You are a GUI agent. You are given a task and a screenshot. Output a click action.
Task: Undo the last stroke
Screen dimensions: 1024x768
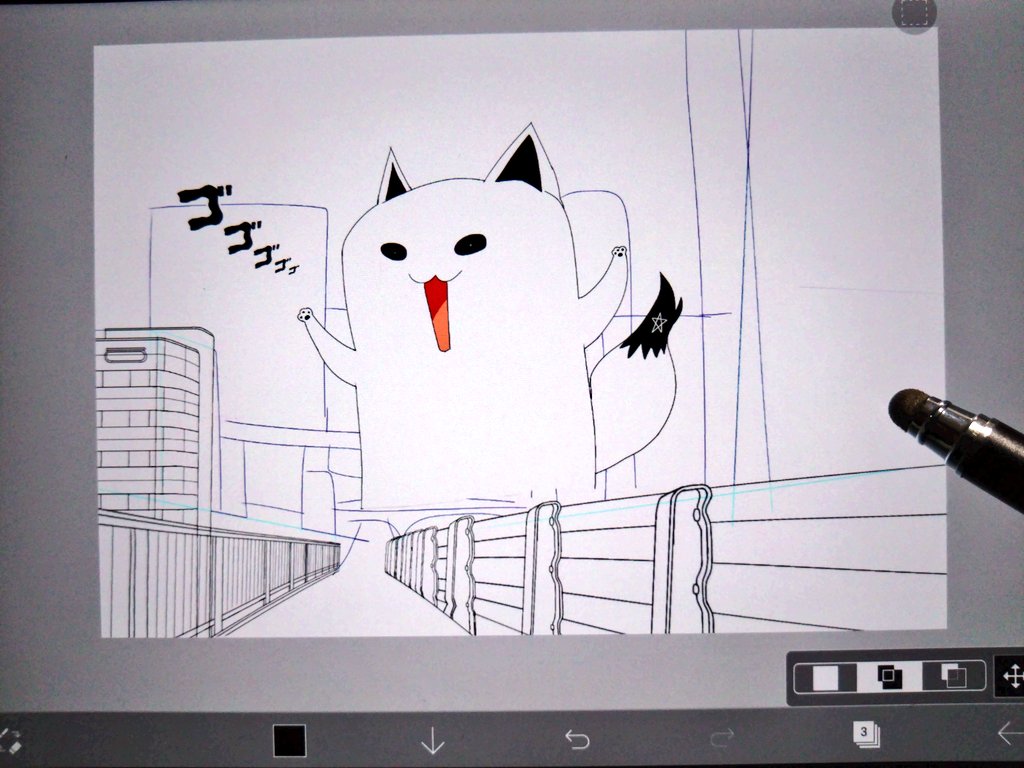pos(577,739)
